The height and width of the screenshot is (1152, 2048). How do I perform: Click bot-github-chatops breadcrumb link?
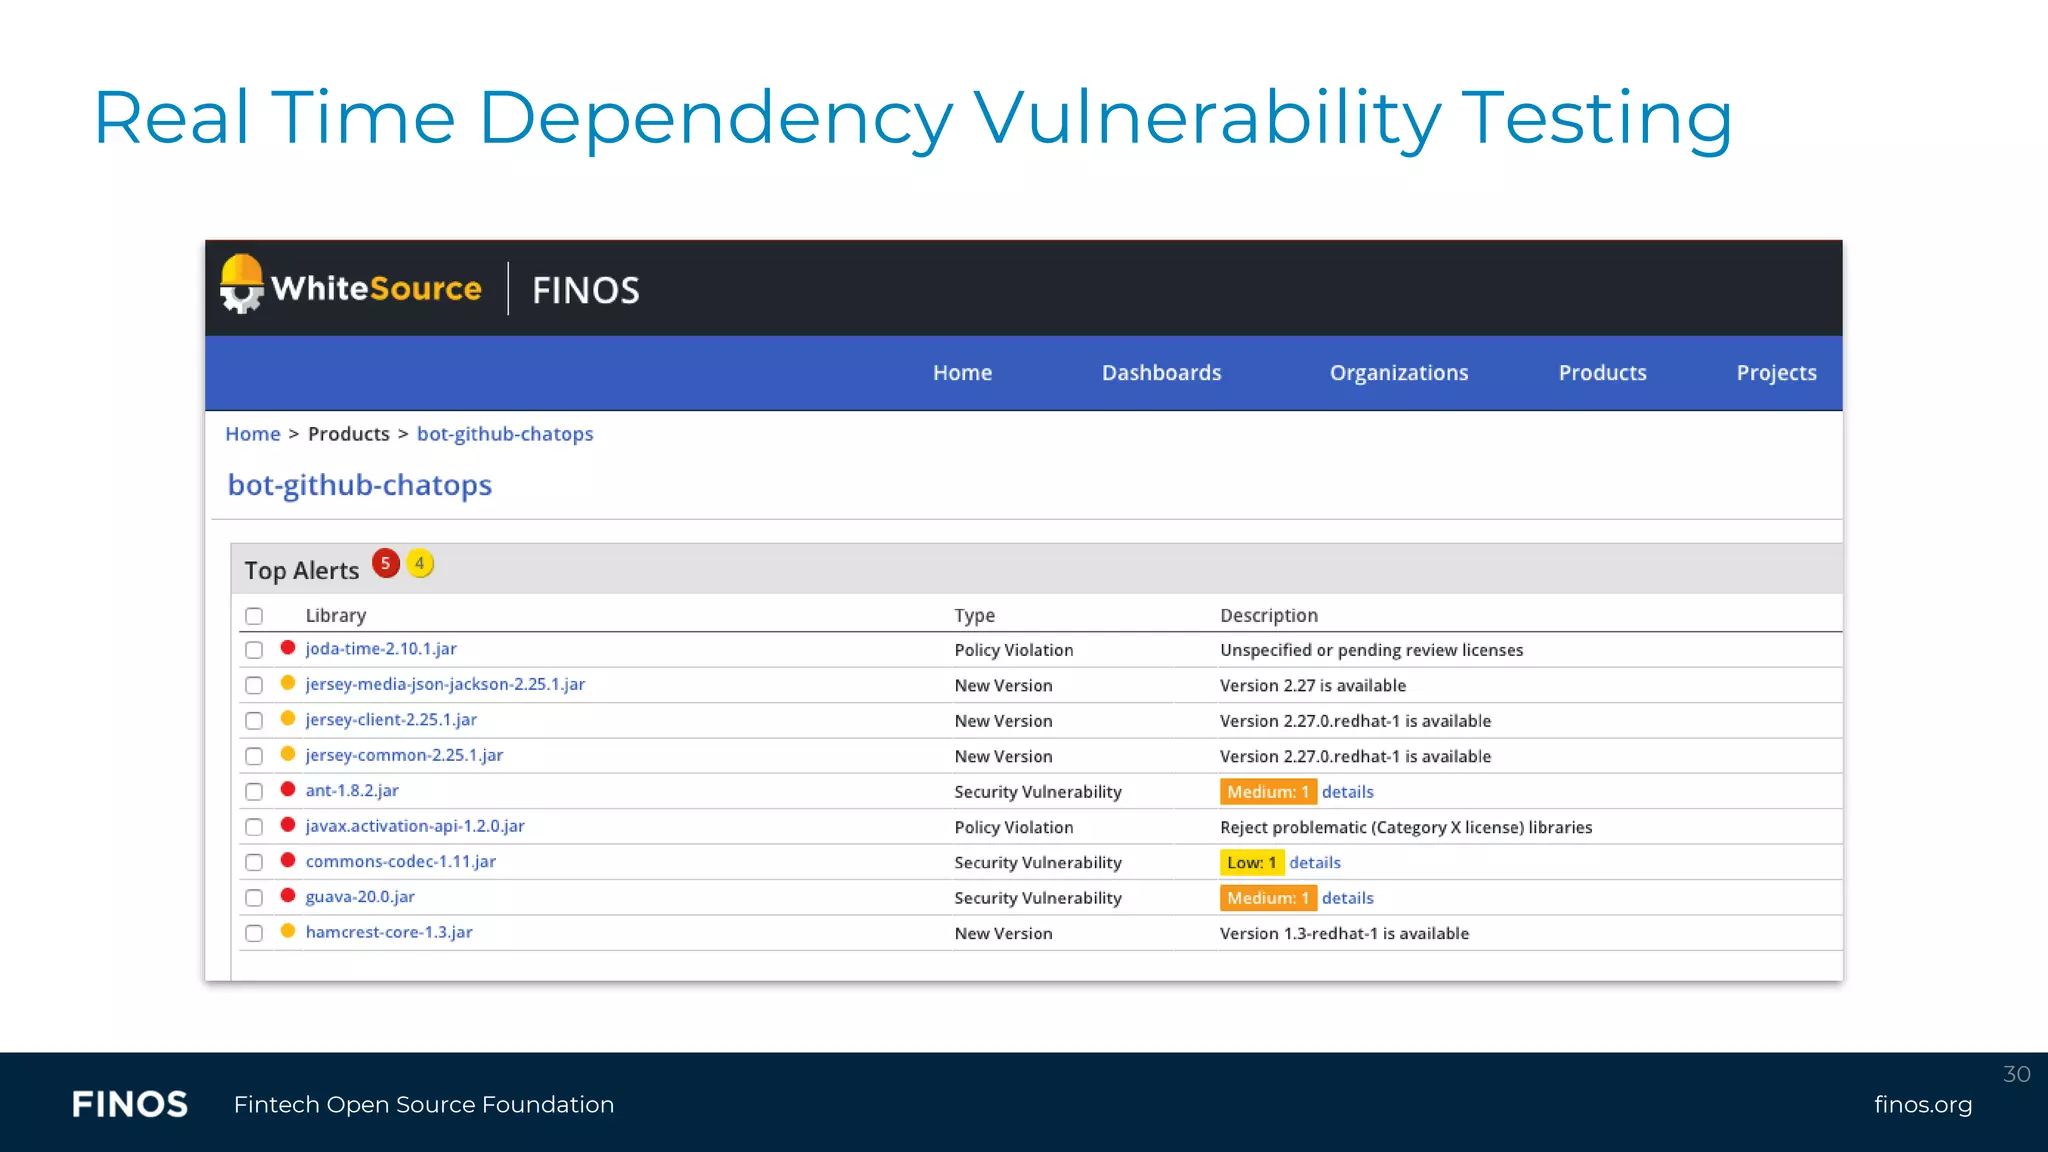pyautogui.click(x=505, y=434)
